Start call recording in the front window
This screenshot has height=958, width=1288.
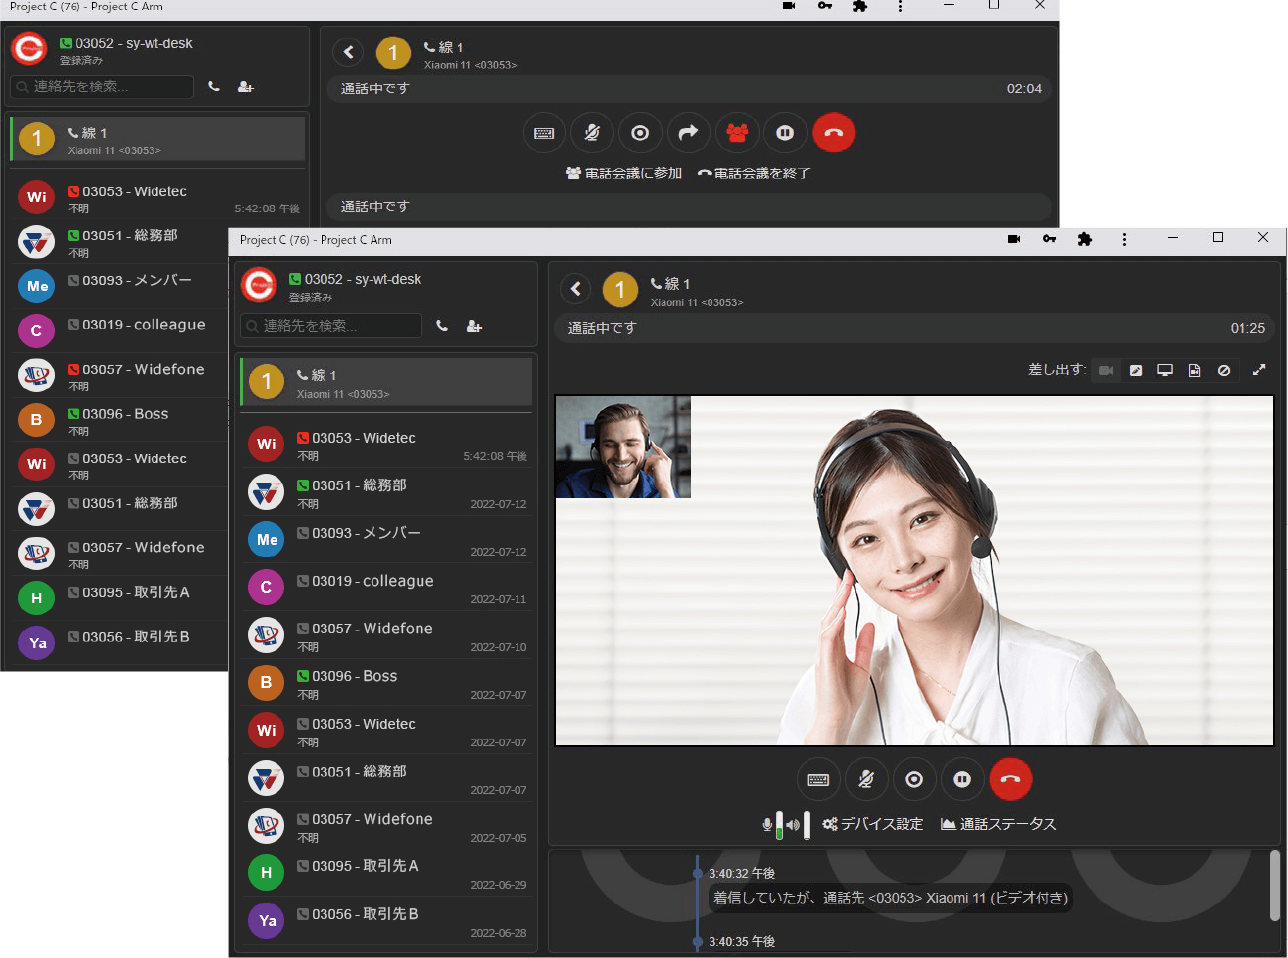(914, 779)
